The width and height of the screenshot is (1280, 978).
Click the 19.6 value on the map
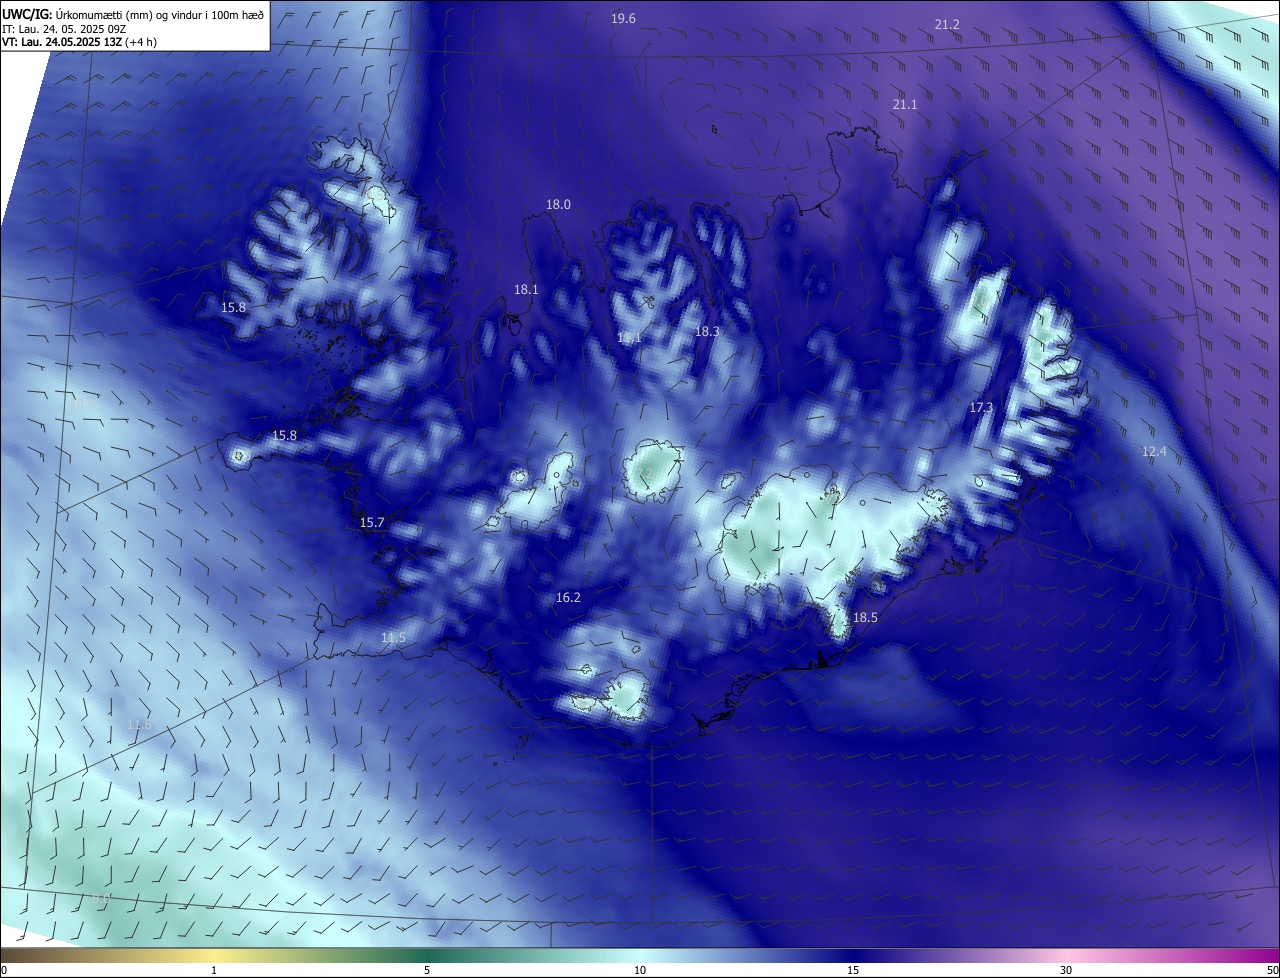(623, 19)
